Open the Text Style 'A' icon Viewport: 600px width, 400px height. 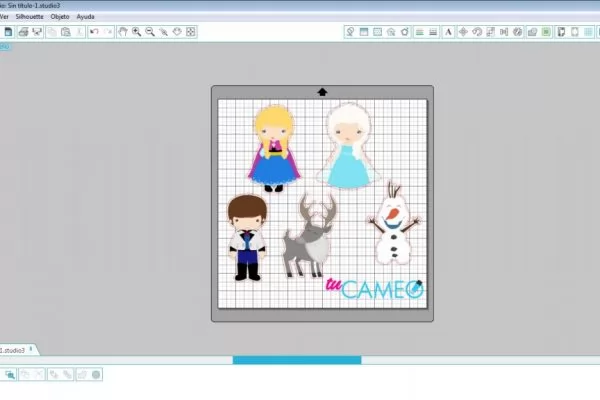(x=448, y=32)
